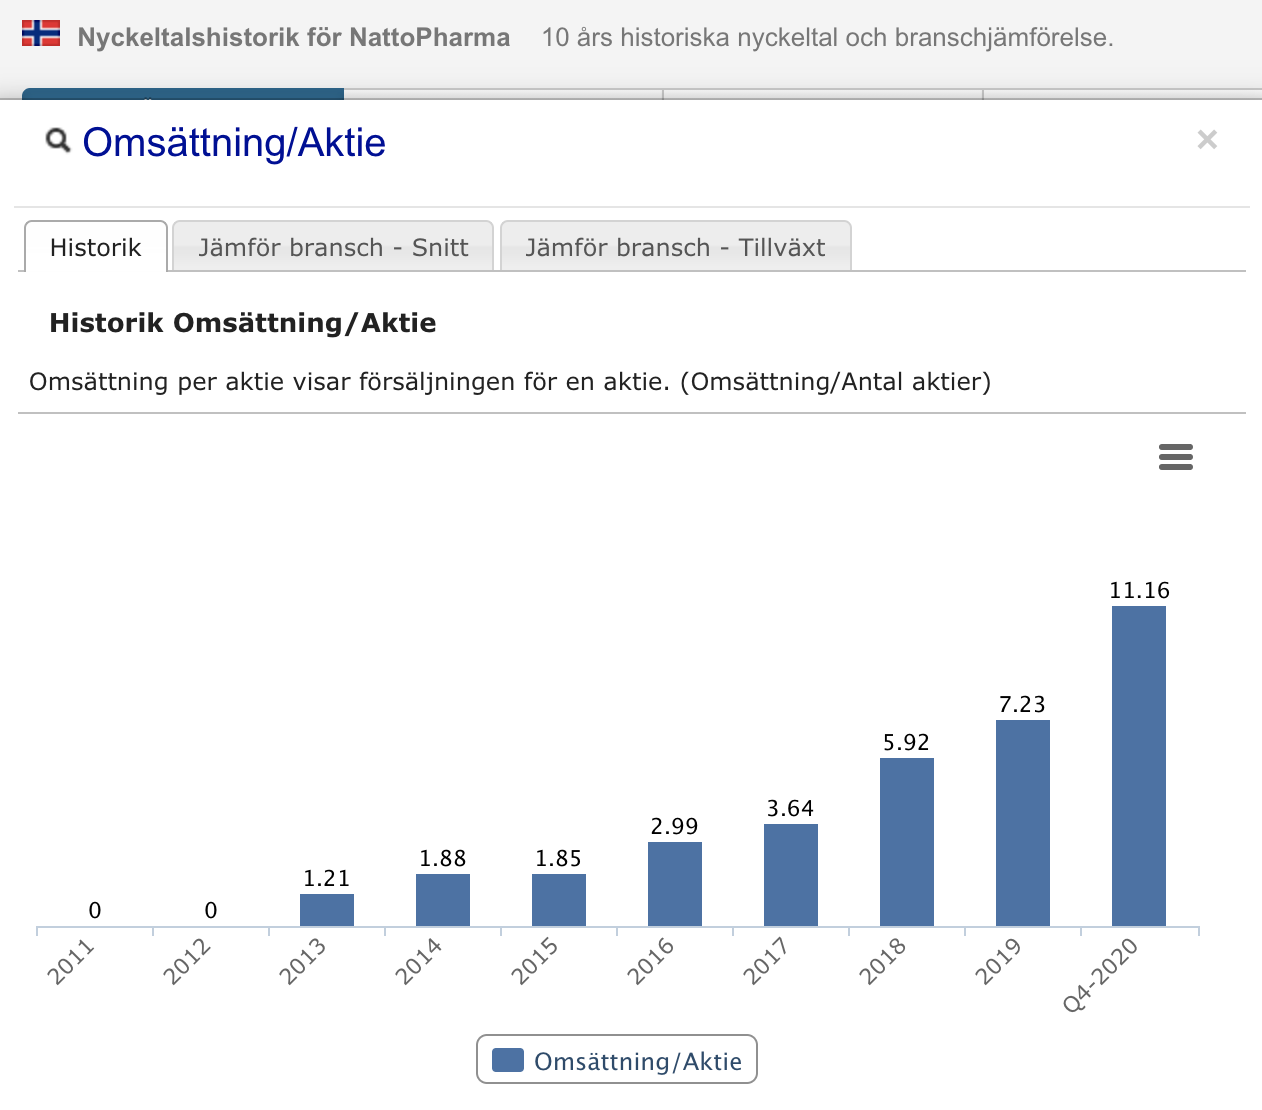
Task: Click the blue legend color swatch
Action: coord(508,1060)
